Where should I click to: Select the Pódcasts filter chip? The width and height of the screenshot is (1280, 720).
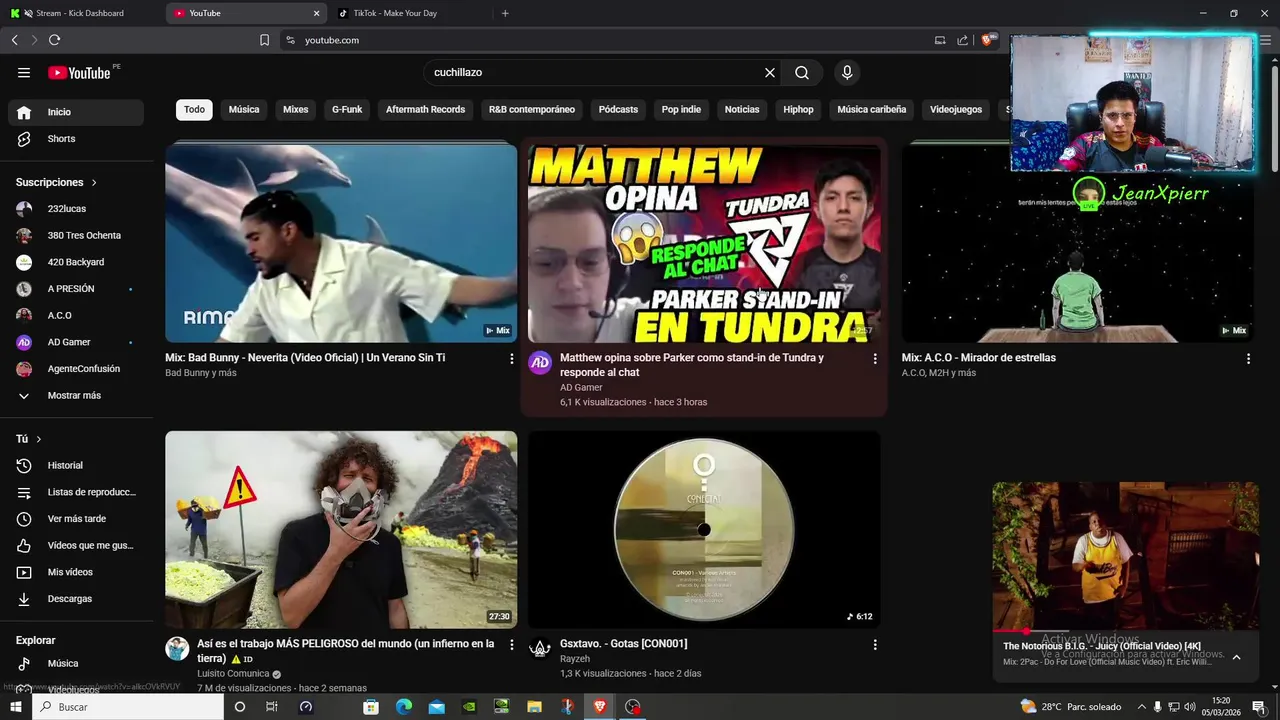(x=618, y=109)
